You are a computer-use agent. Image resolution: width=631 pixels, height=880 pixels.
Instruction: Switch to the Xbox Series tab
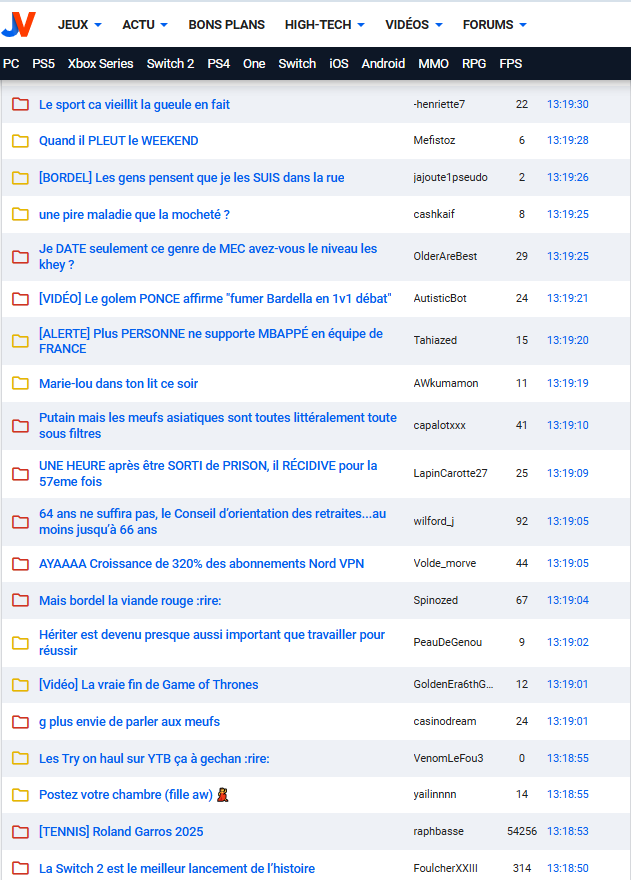click(100, 63)
